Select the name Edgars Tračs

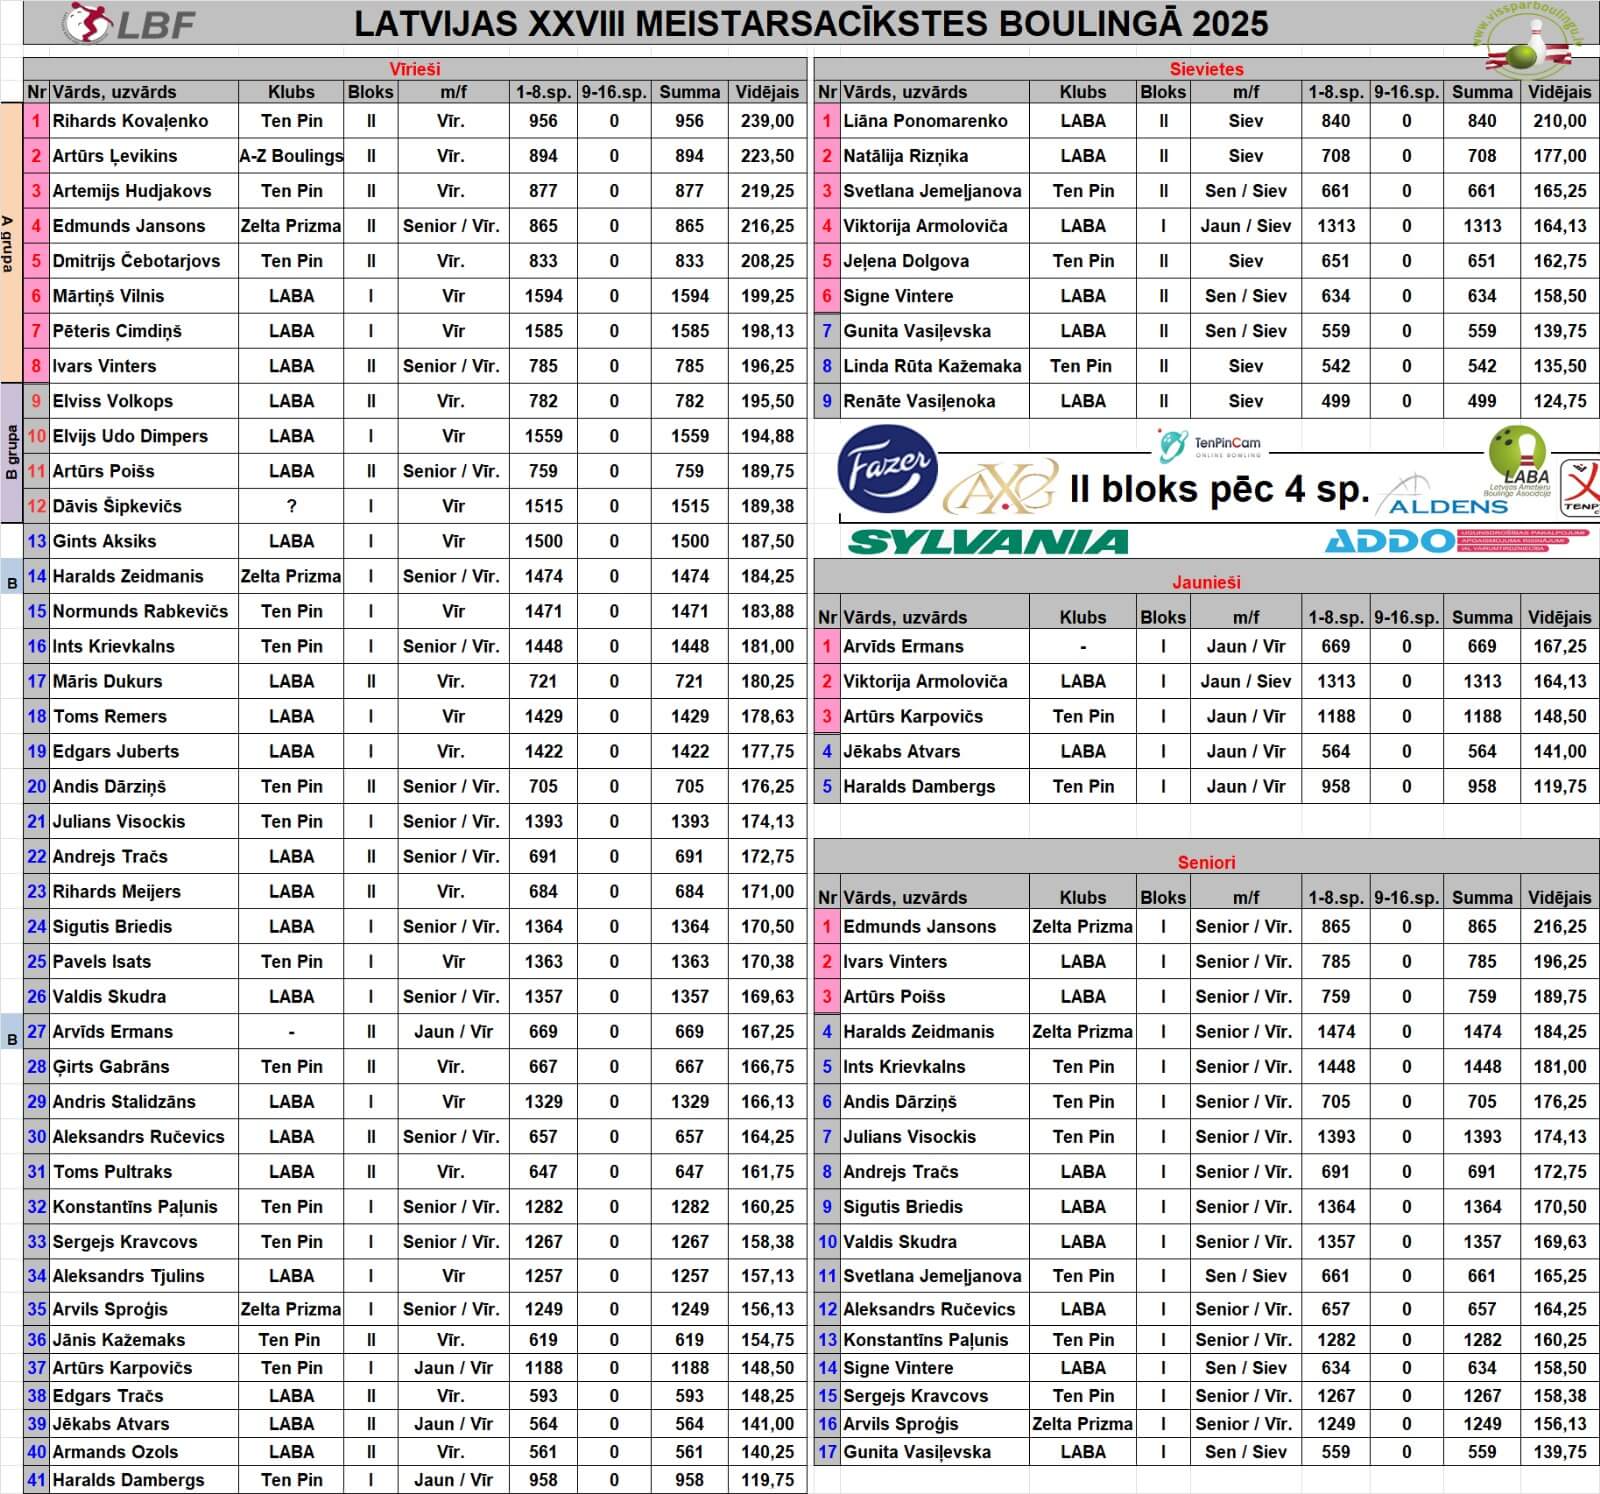point(107,1396)
